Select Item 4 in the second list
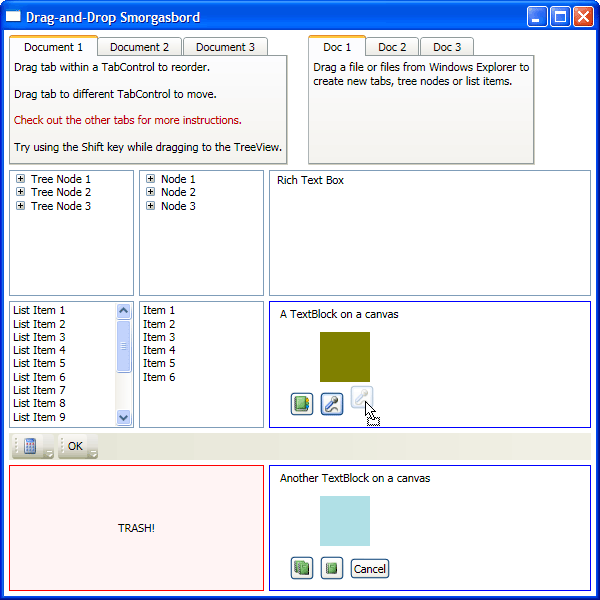The height and width of the screenshot is (600, 600). tap(159, 350)
